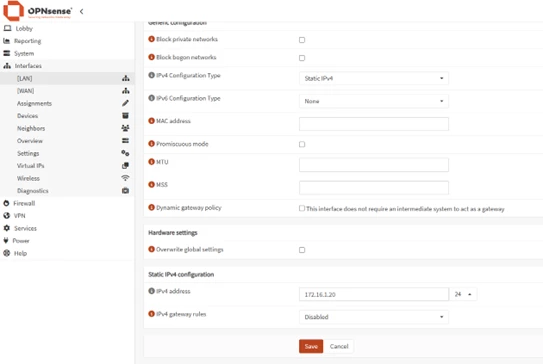Expand the System menu
Viewport: 543px width, 364px height.
point(24,53)
